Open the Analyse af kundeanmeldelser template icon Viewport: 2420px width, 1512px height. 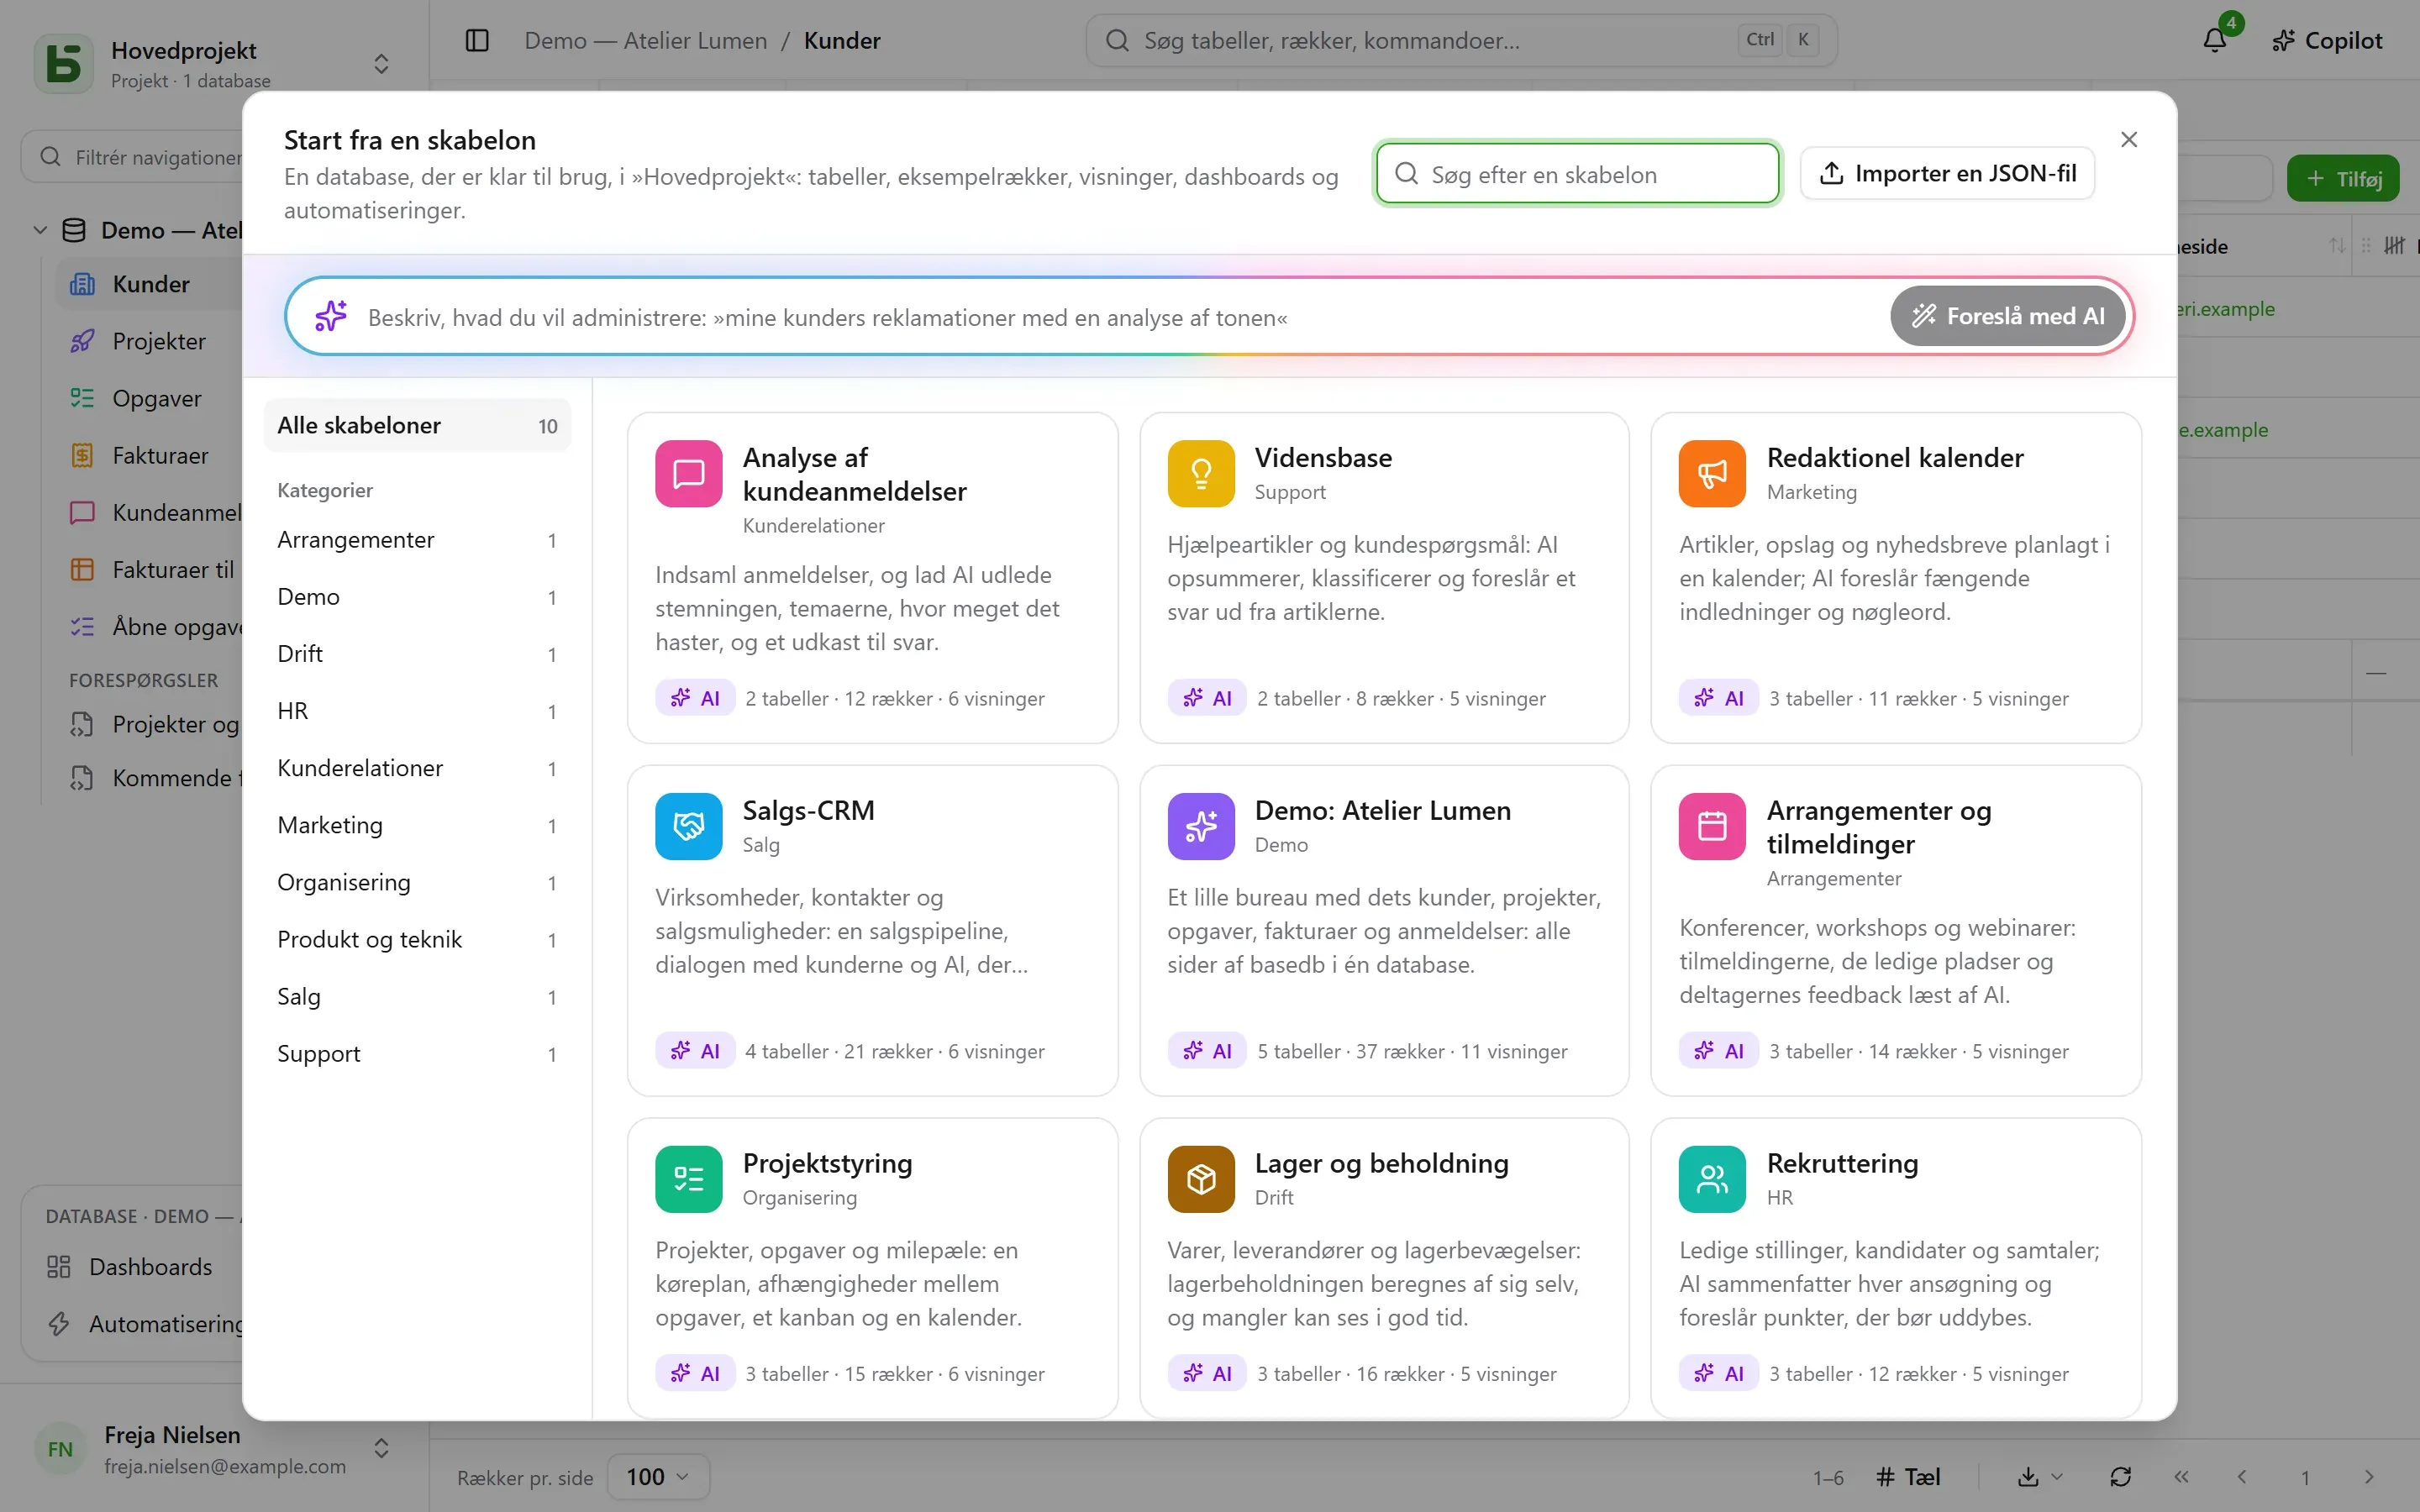[x=688, y=474]
